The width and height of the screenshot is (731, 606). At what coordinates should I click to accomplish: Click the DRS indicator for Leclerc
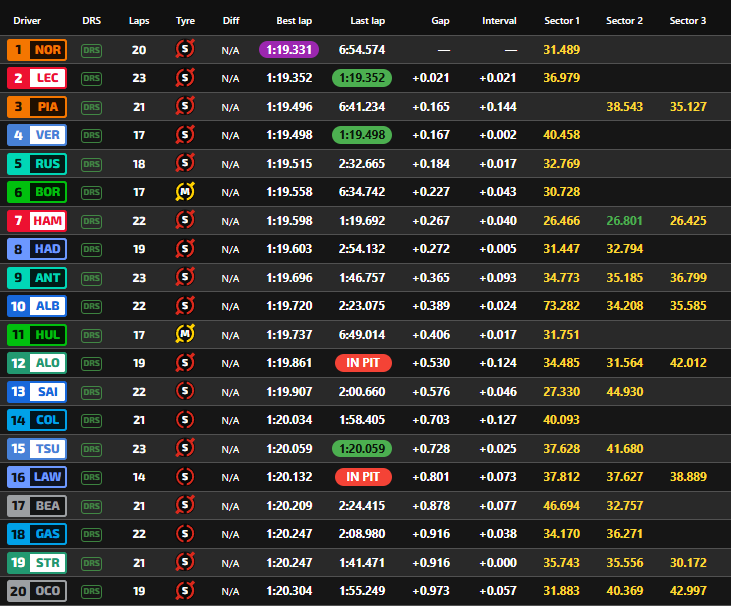(x=91, y=78)
